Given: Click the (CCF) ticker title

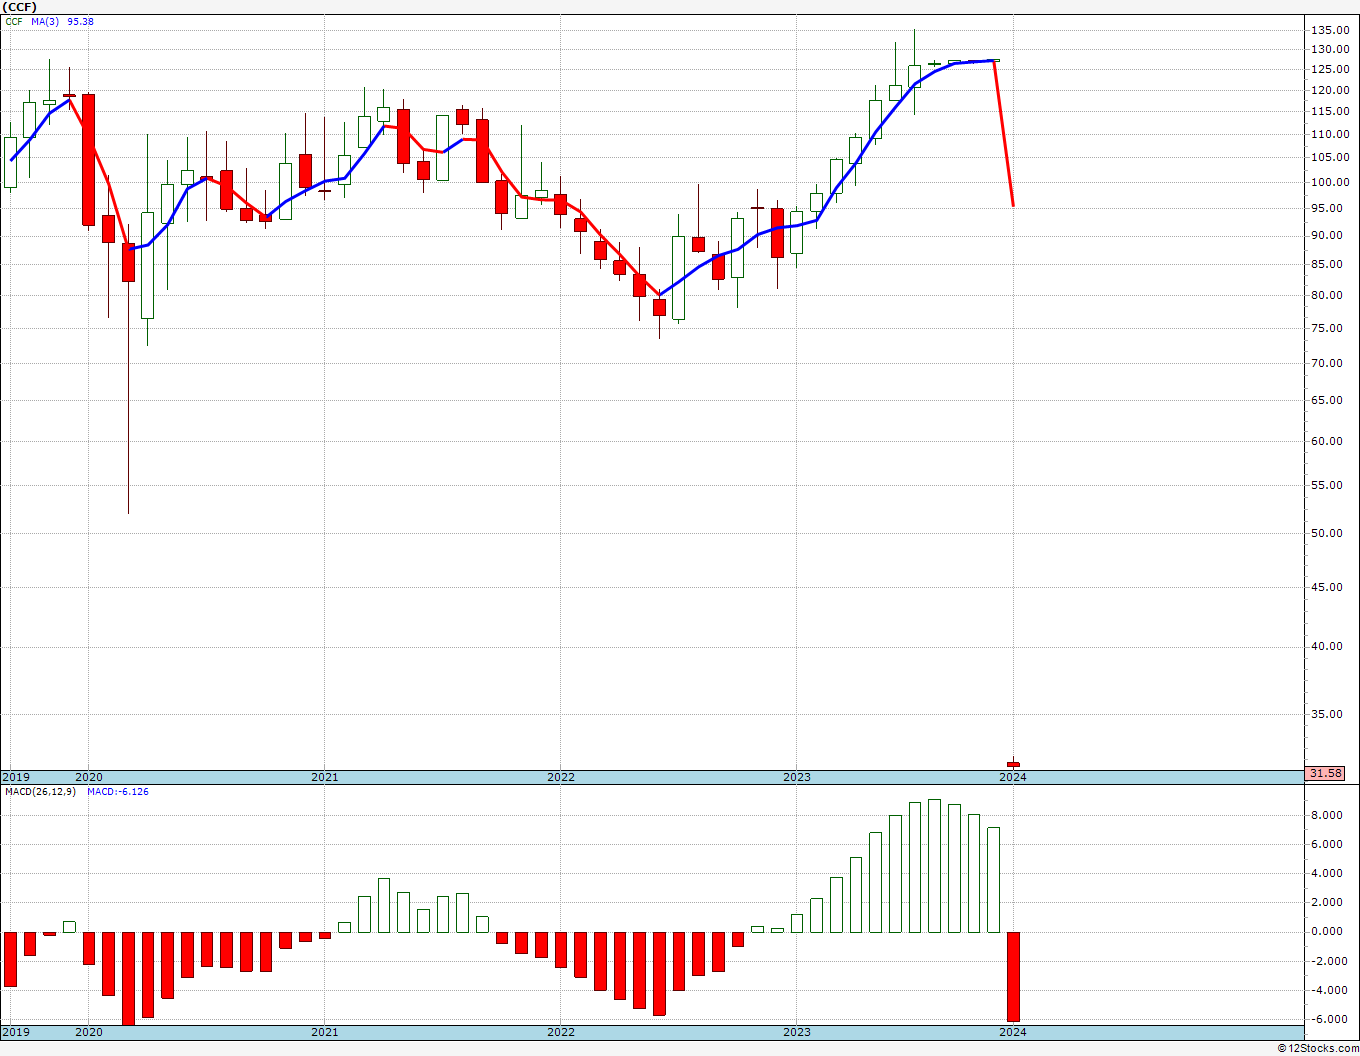Looking at the screenshot, I should (x=20, y=6).
